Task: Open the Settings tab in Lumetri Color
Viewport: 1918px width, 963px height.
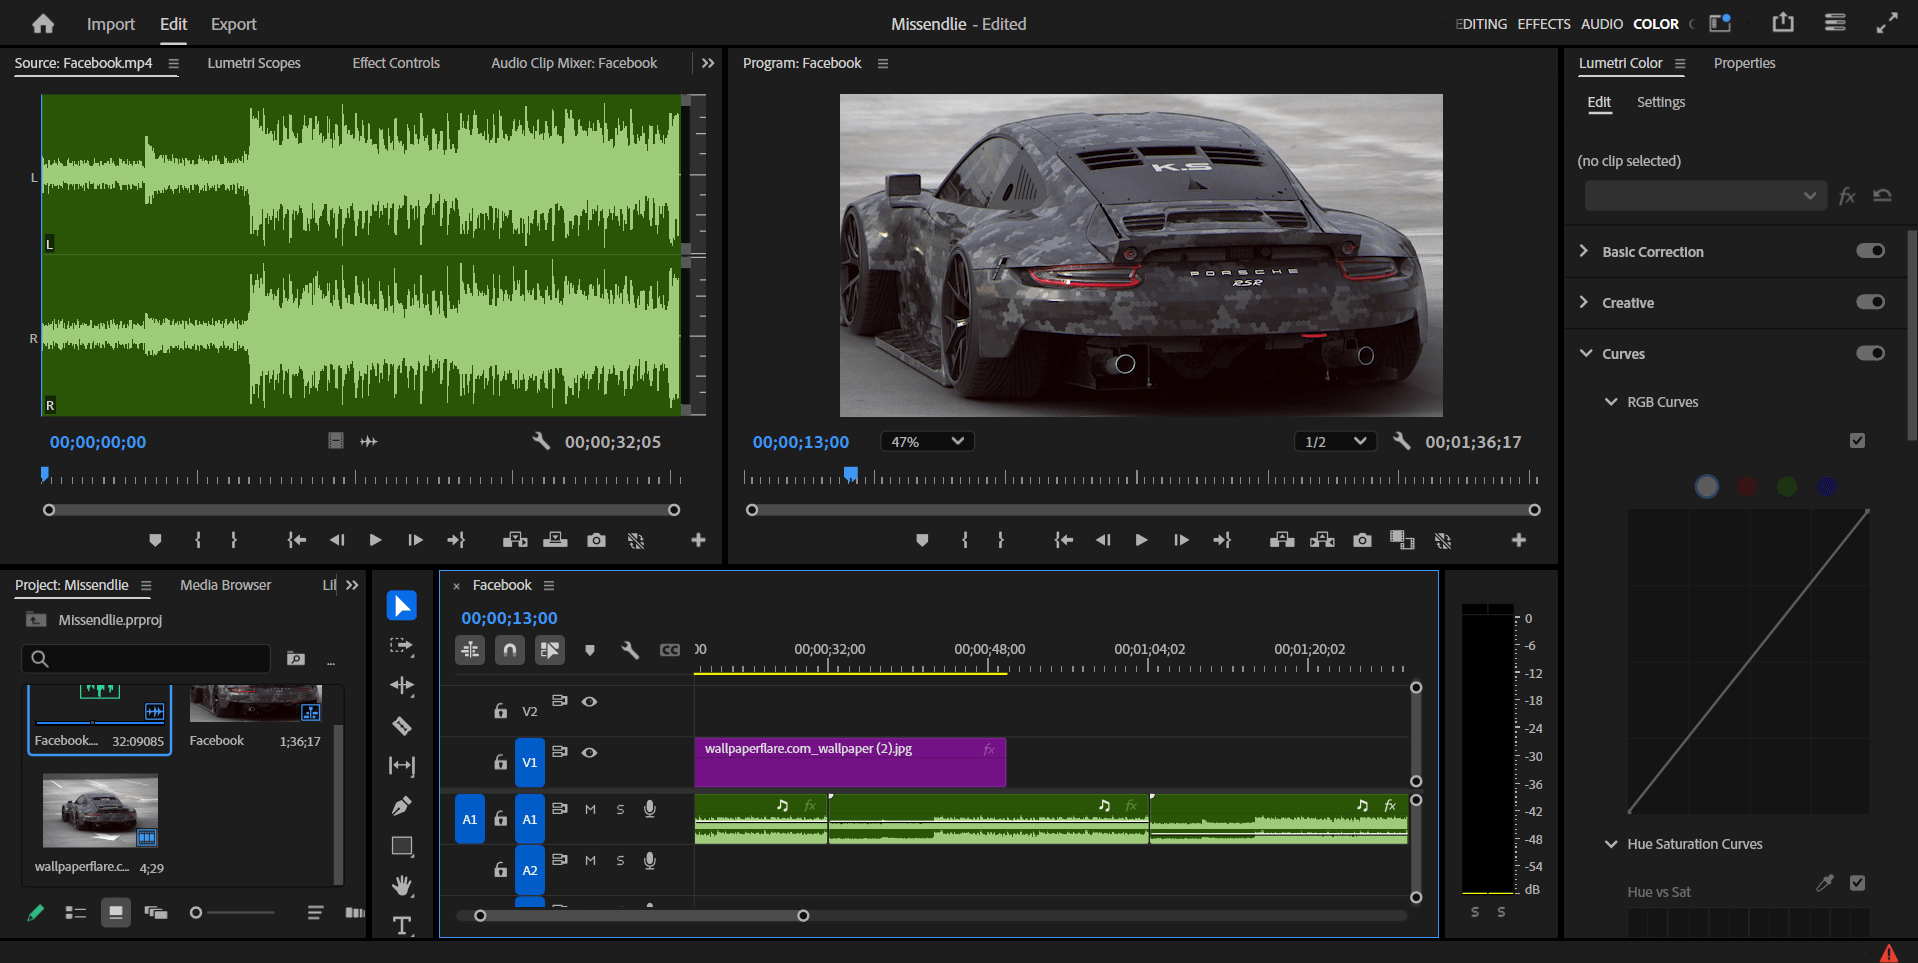Action: click(x=1660, y=102)
